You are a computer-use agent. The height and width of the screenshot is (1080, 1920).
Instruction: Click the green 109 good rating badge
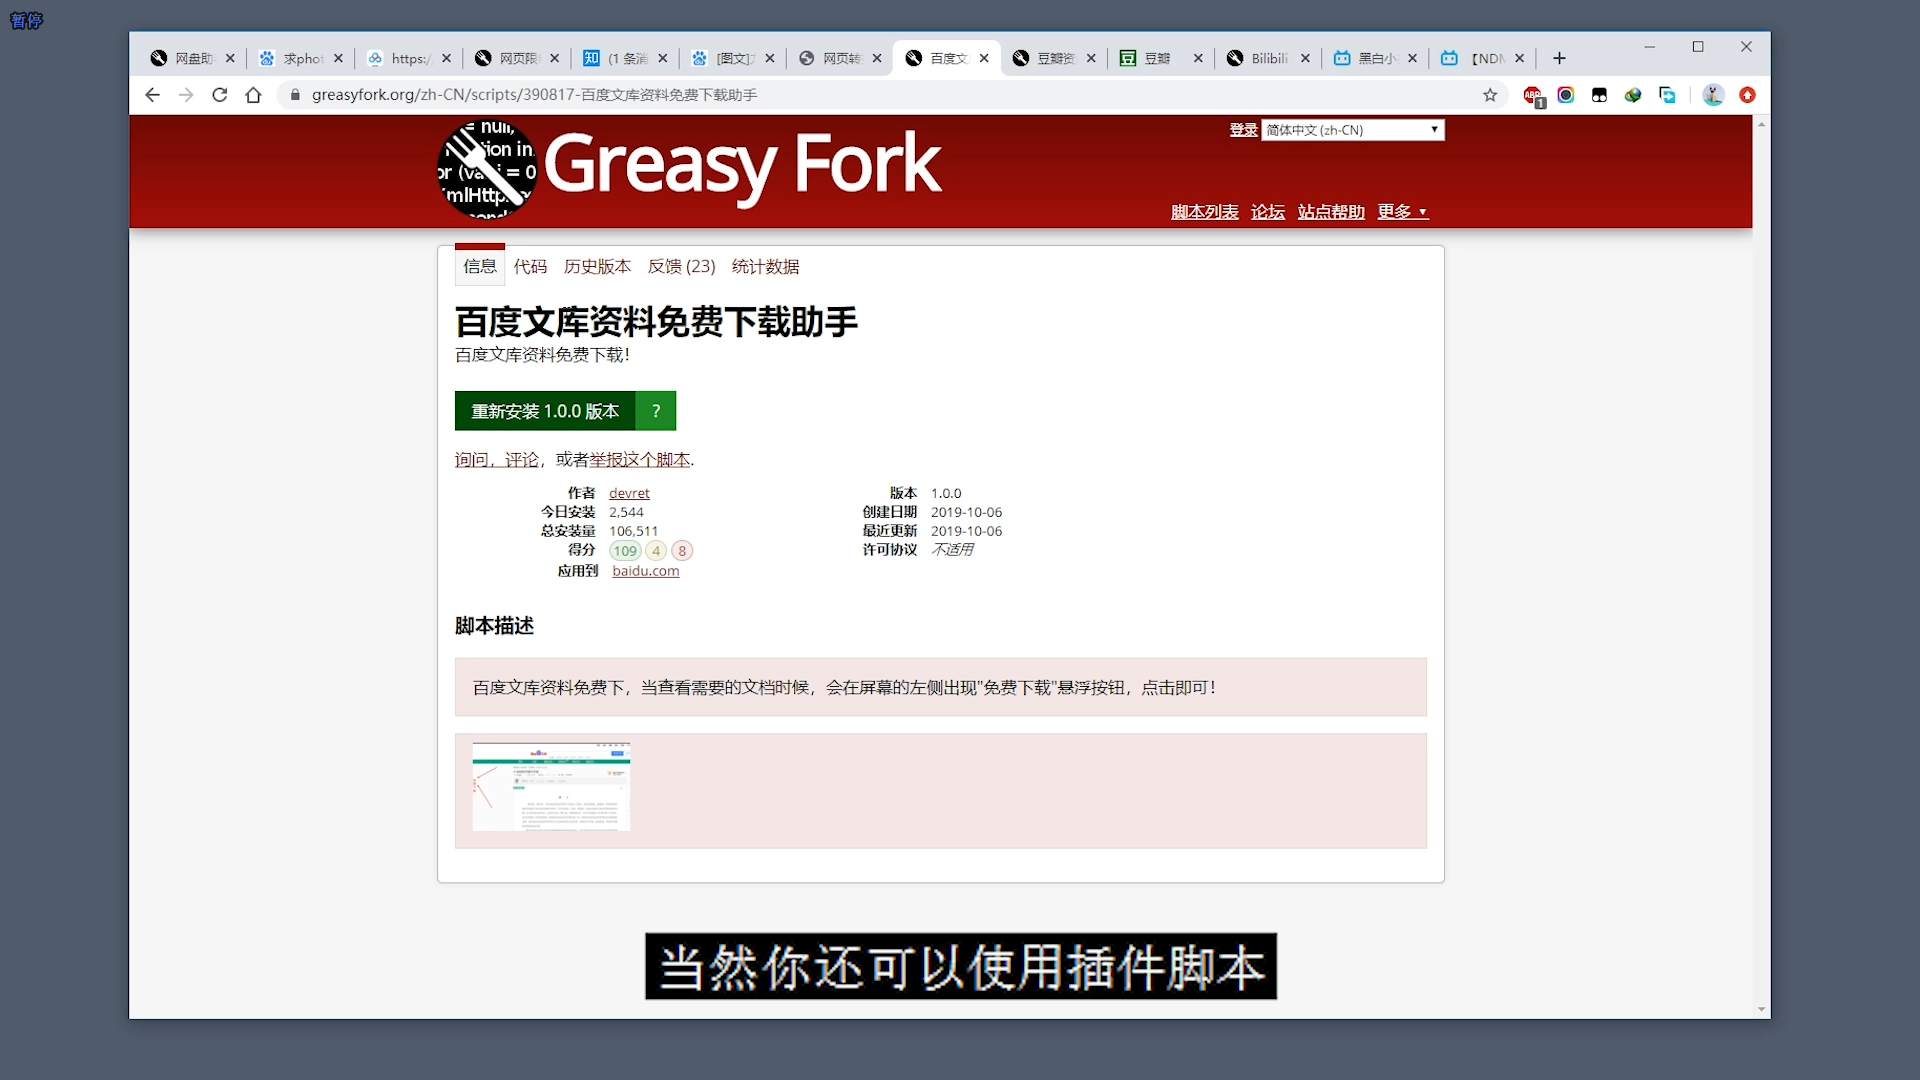tap(625, 551)
